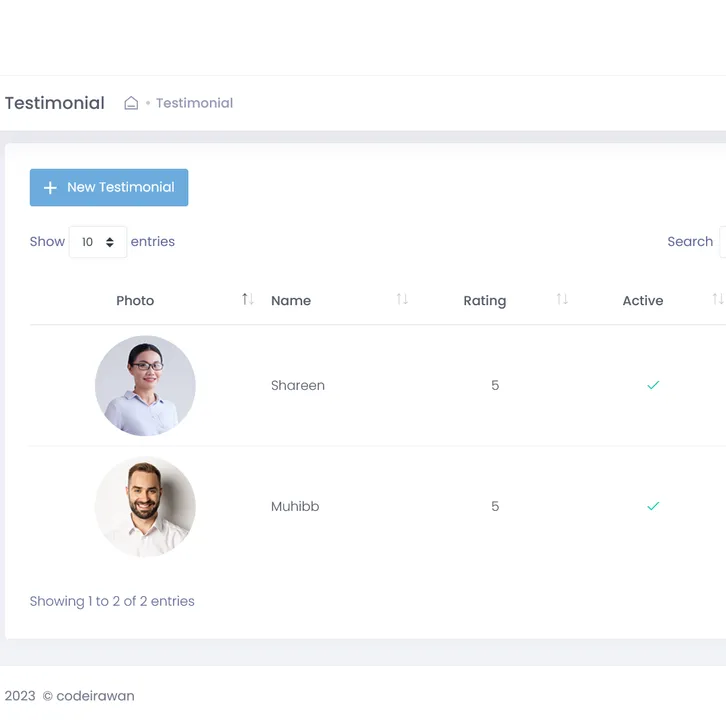Select the Name column header text
Image resolution: width=726 pixels, height=726 pixels.
(x=291, y=301)
